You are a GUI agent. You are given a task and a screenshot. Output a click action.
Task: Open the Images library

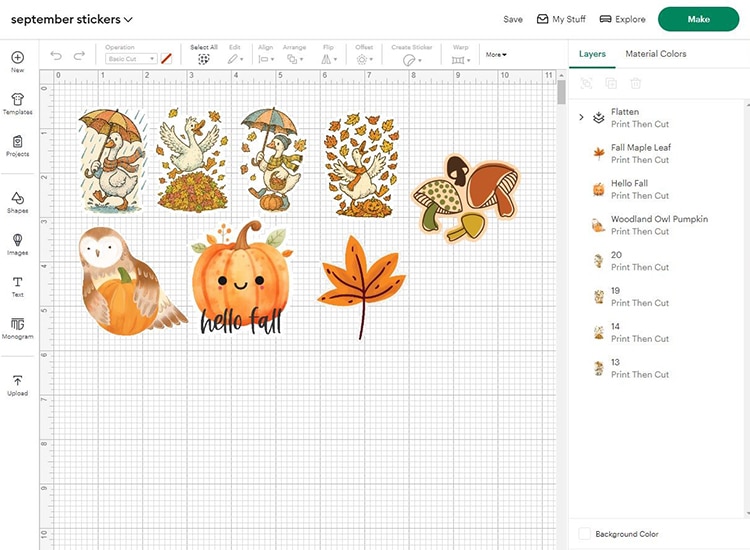coord(17,244)
